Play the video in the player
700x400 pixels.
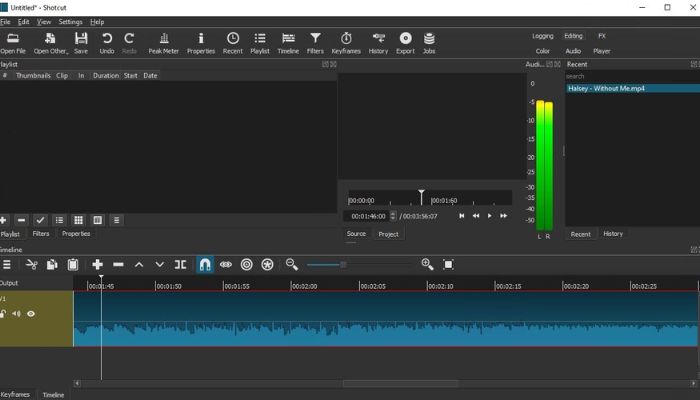[490, 216]
